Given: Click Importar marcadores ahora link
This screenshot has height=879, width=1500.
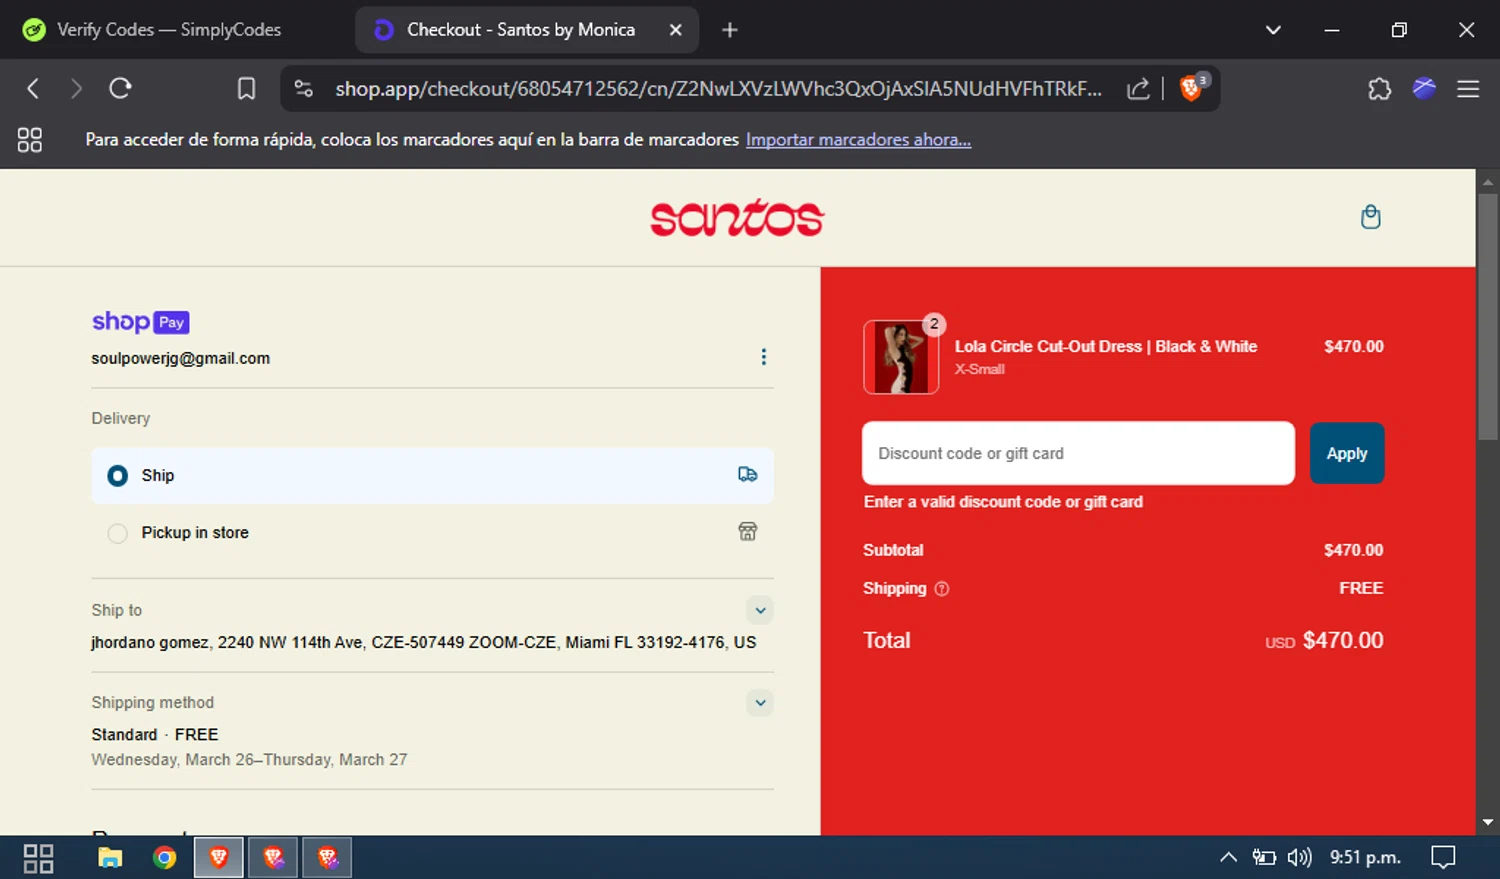Looking at the screenshot, I should (858, 140).
